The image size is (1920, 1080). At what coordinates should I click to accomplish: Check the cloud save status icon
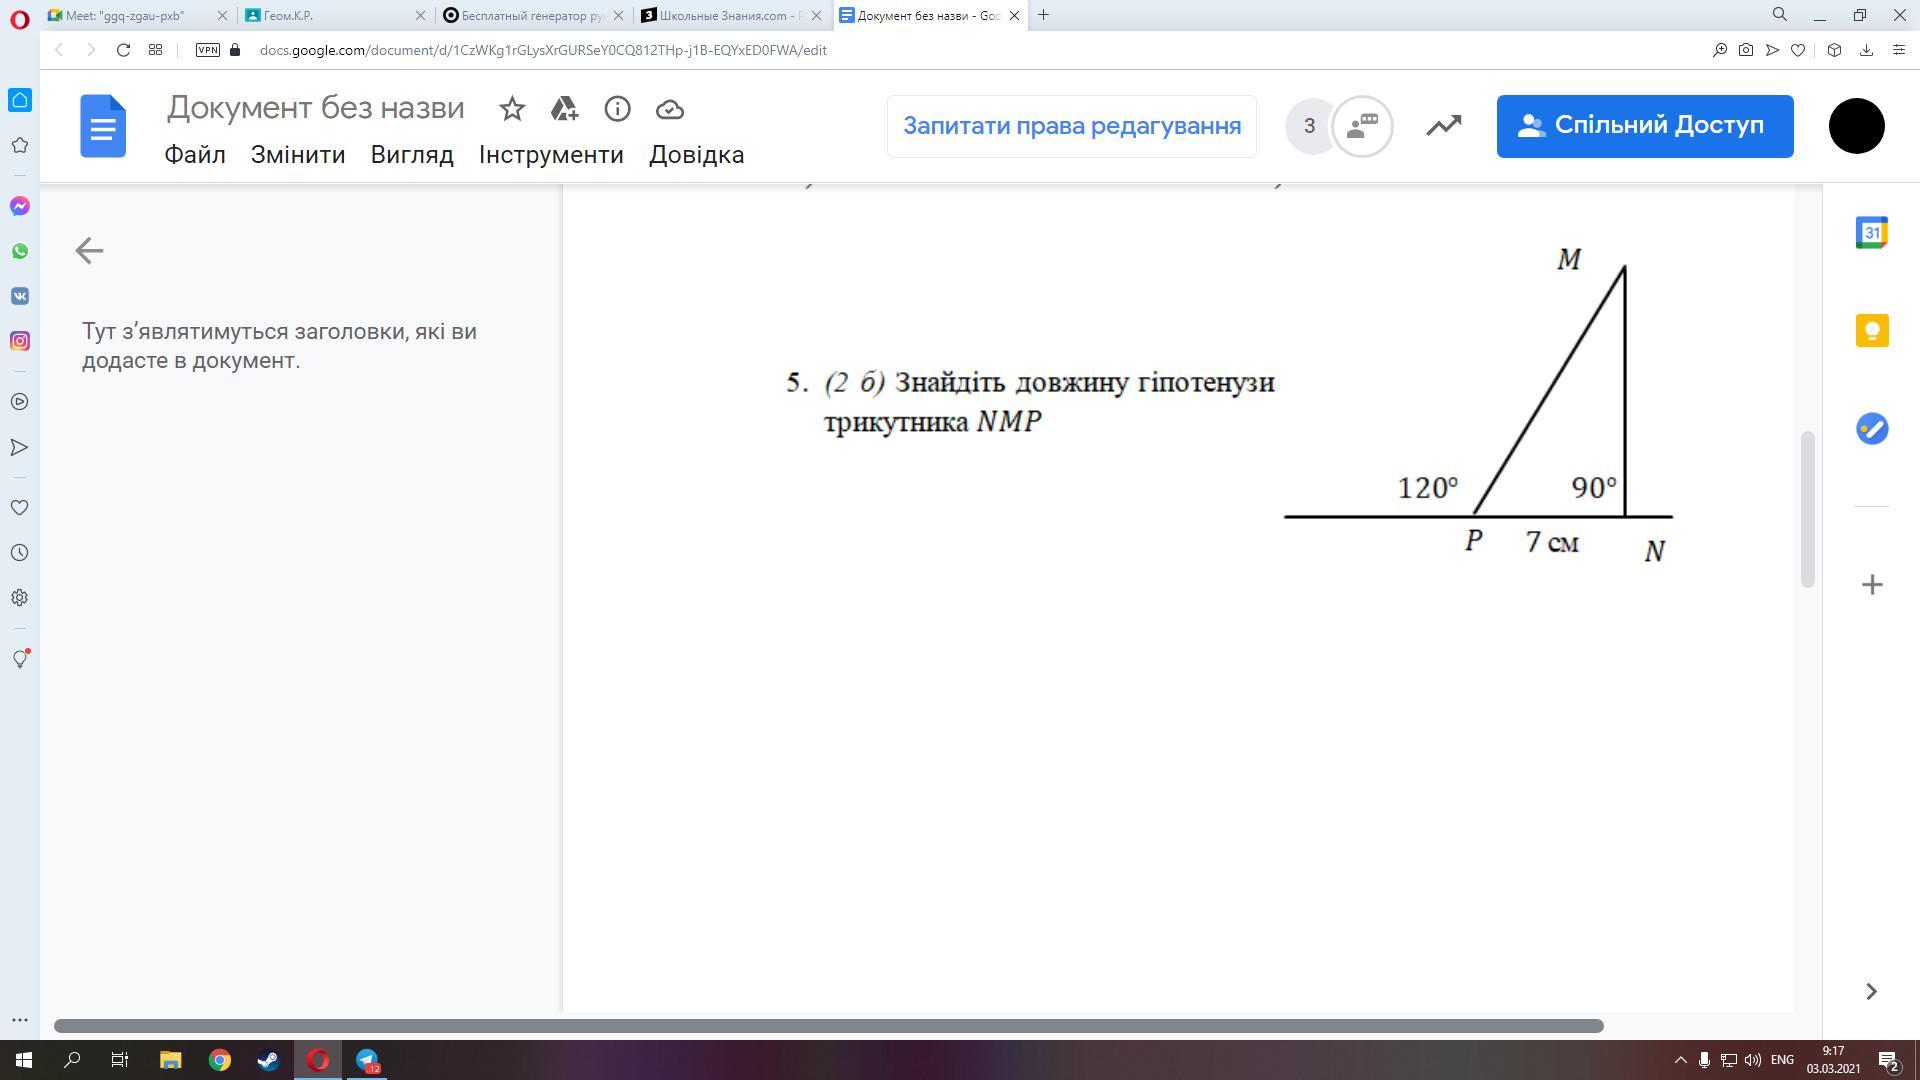(x=670, y=109)
